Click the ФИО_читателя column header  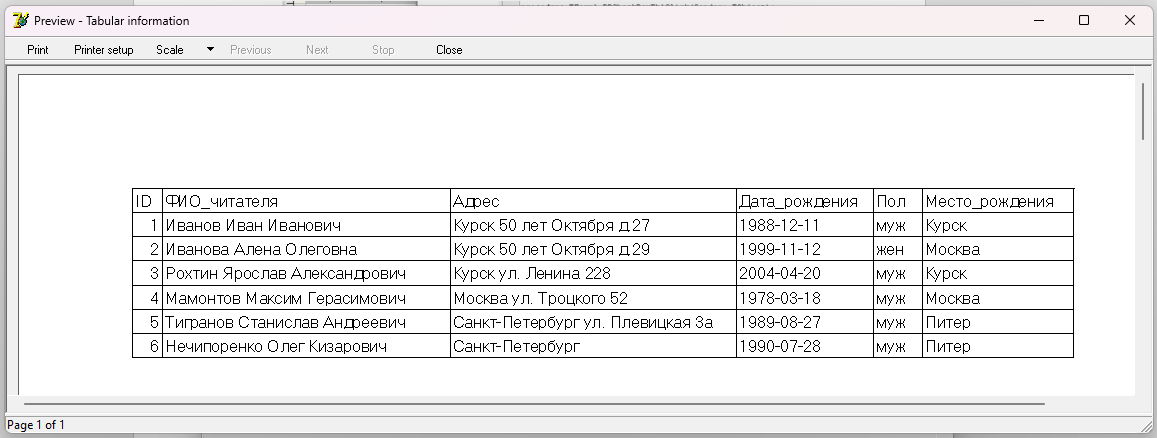click(306, 201)
